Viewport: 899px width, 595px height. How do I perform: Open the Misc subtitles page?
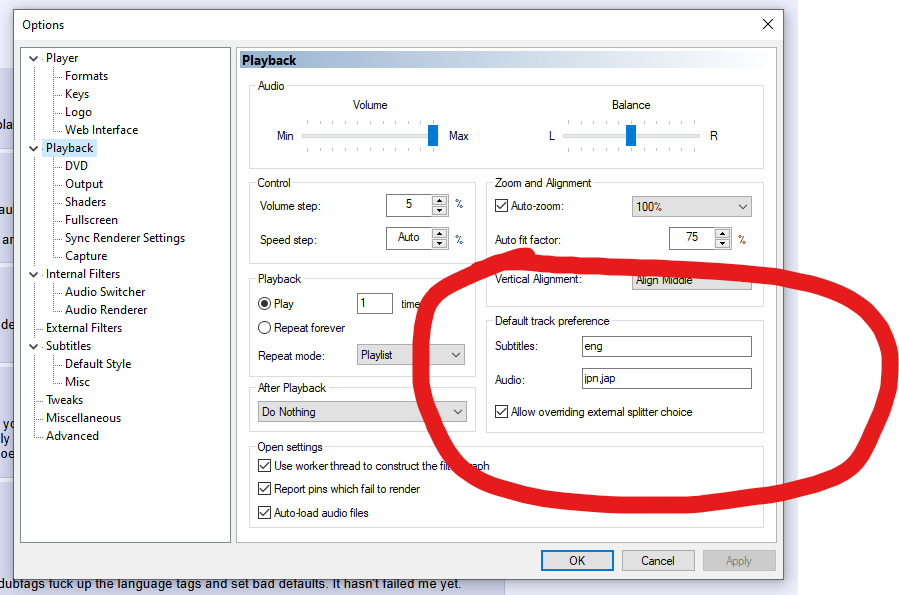(x=77, y=382)
